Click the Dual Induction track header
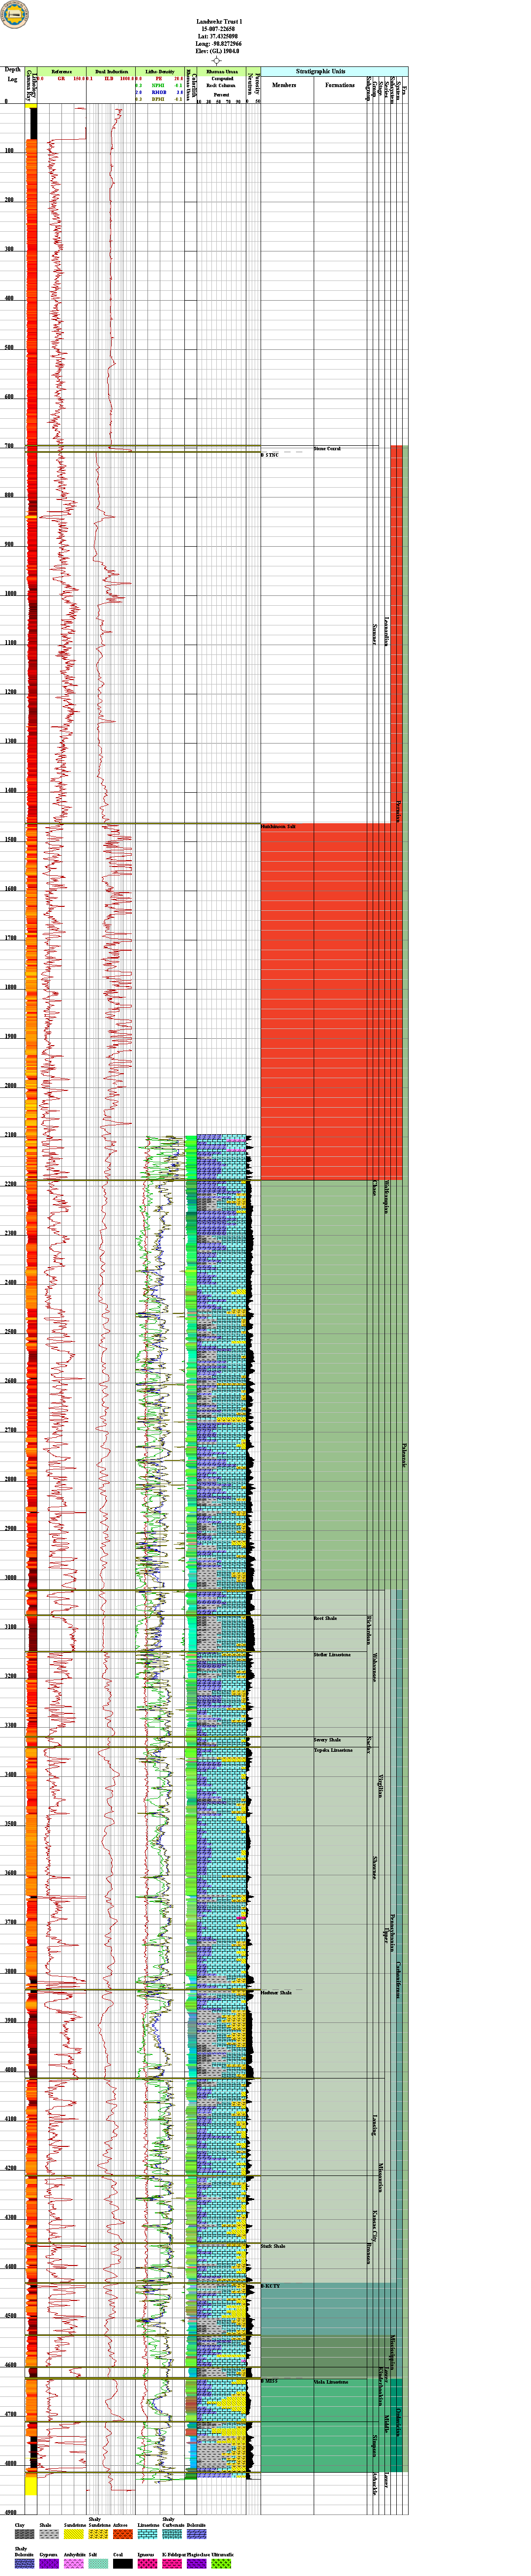The image size is (531, 2576). 111,72
